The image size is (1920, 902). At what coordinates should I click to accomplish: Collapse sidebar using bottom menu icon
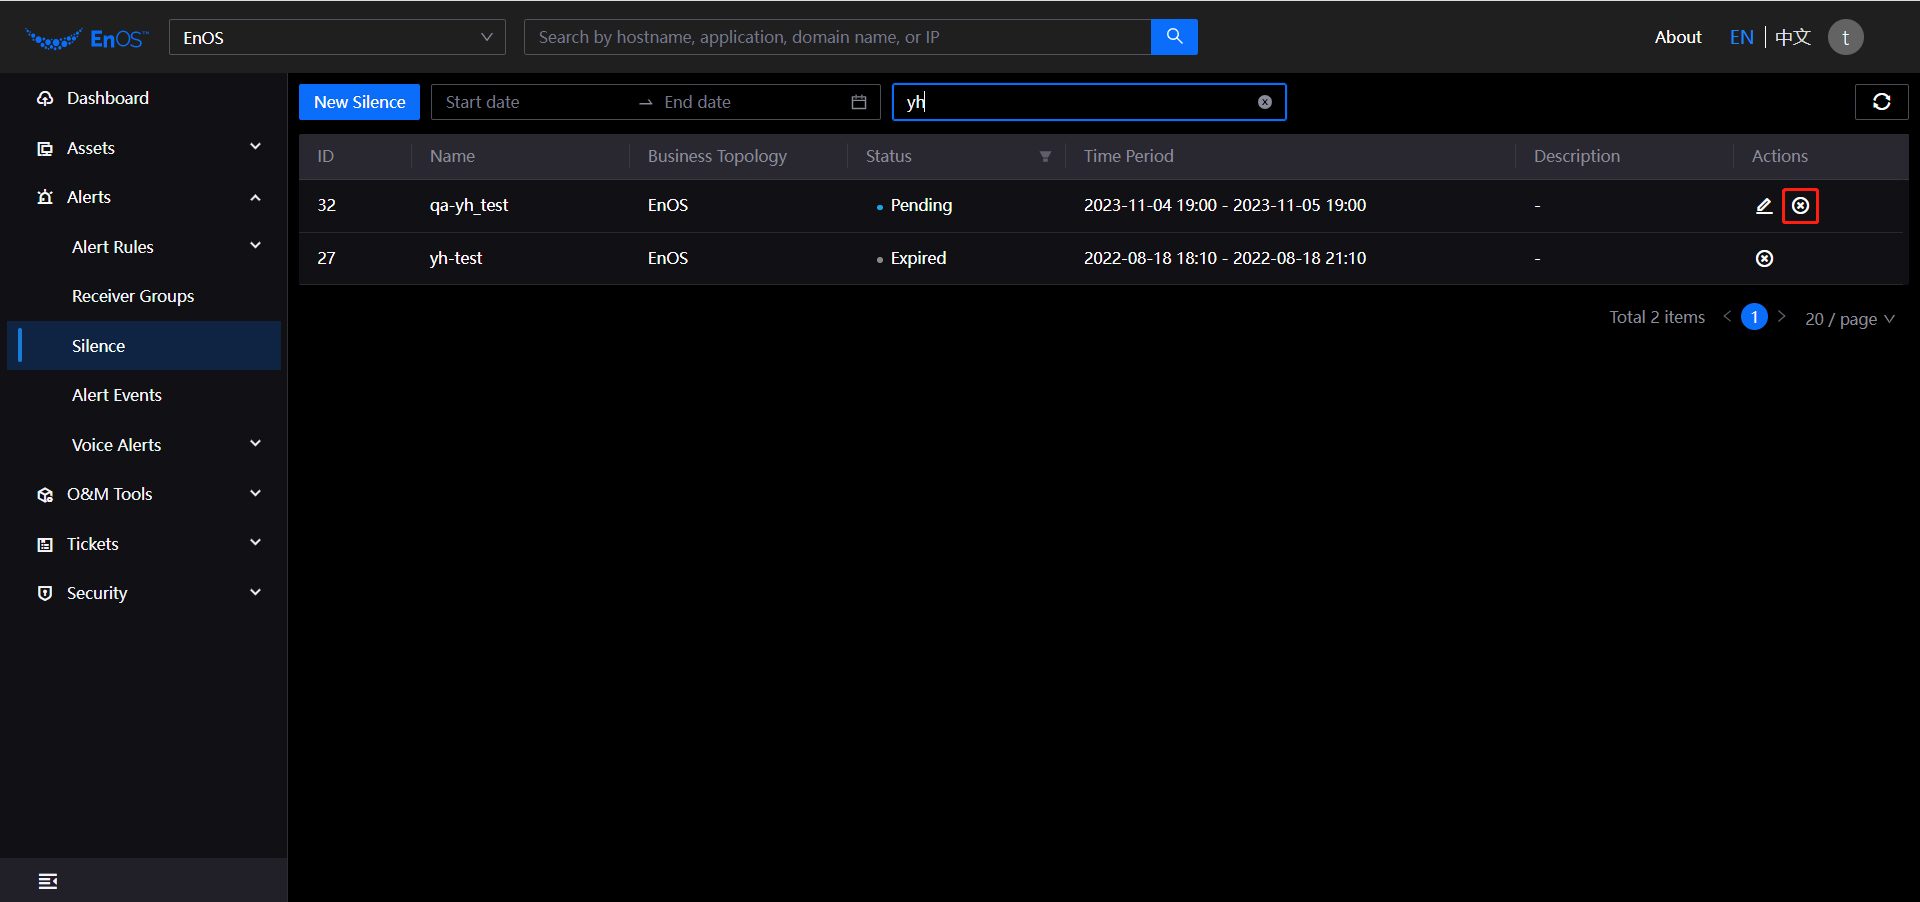coord(48,881)
